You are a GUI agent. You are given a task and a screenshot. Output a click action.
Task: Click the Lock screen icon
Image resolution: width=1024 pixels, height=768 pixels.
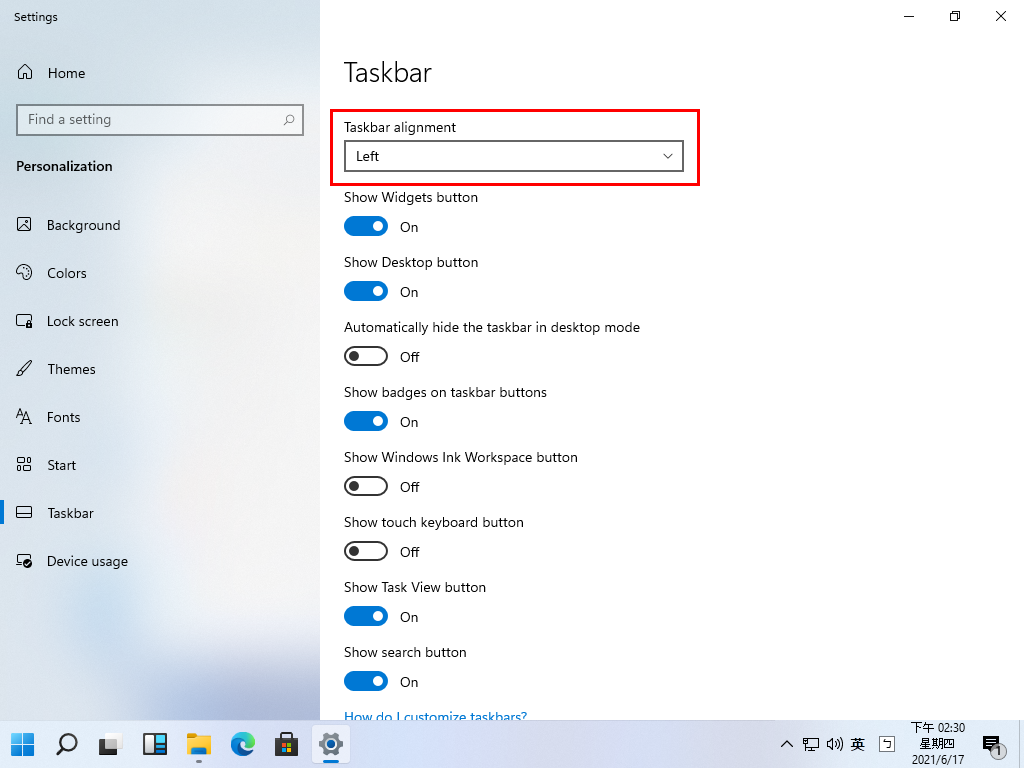click(x=24, y=321)
